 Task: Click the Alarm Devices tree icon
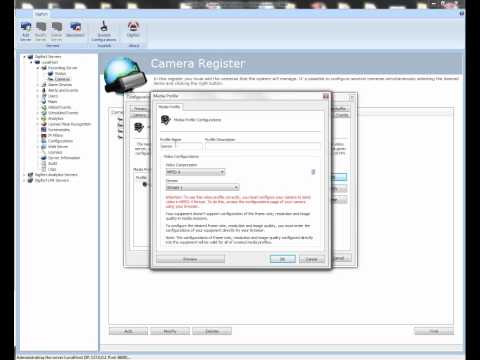pyautogui.click(x=44, y=85)
